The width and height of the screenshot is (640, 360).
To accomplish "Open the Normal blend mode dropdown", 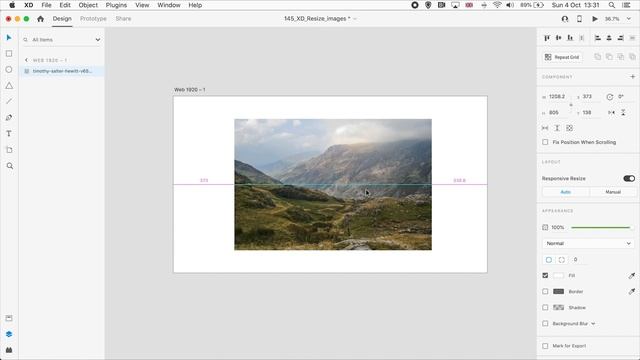I will pyautogui.click(x=588, y=243).
